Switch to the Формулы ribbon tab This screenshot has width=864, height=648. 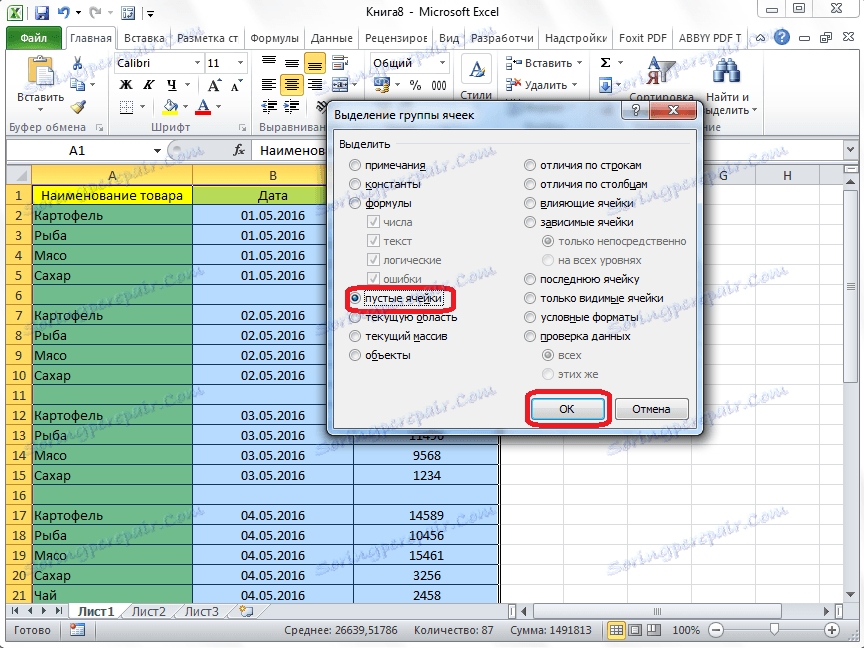coord(274,39)
